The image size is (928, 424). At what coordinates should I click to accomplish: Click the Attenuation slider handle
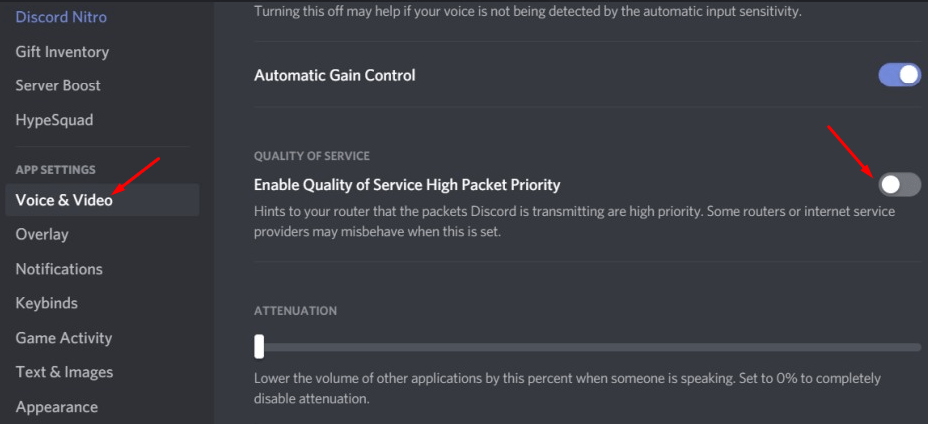(259, 346)
